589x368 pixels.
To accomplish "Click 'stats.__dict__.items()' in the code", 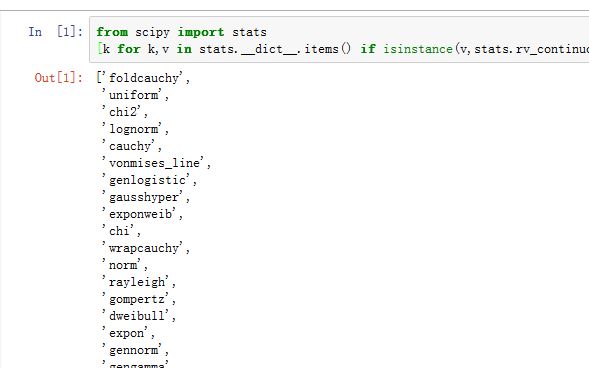I will [275, 49].
